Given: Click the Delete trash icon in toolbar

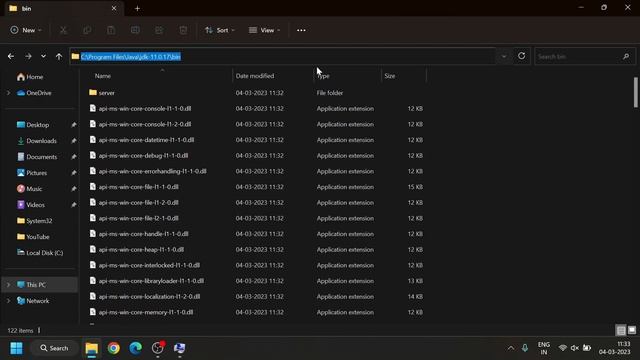Looking at the screenshot, I should [183, 30].
